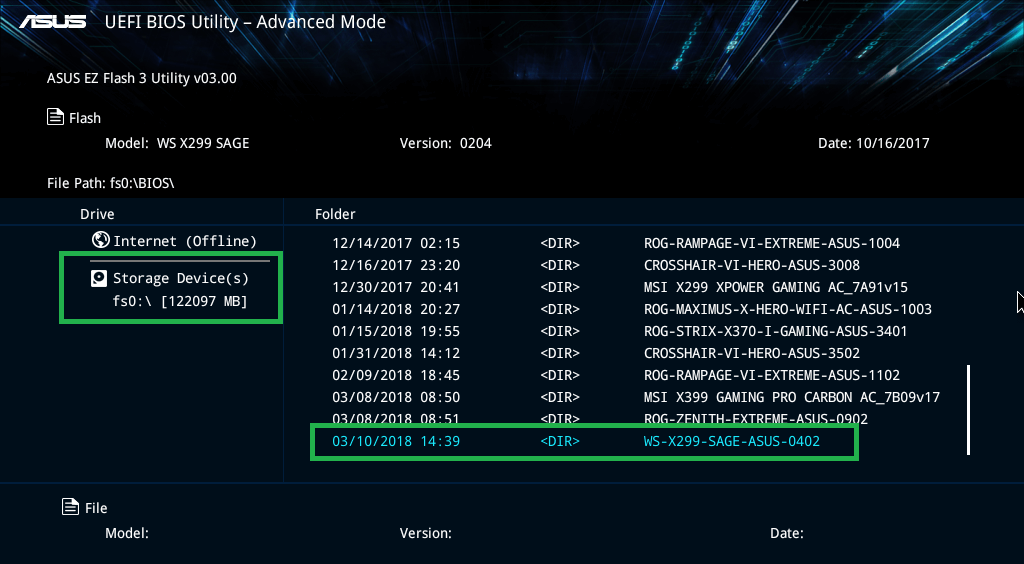This screenshot has width=1024, height=564.
Task: Click the Drive column header
Action: [97, 214]
